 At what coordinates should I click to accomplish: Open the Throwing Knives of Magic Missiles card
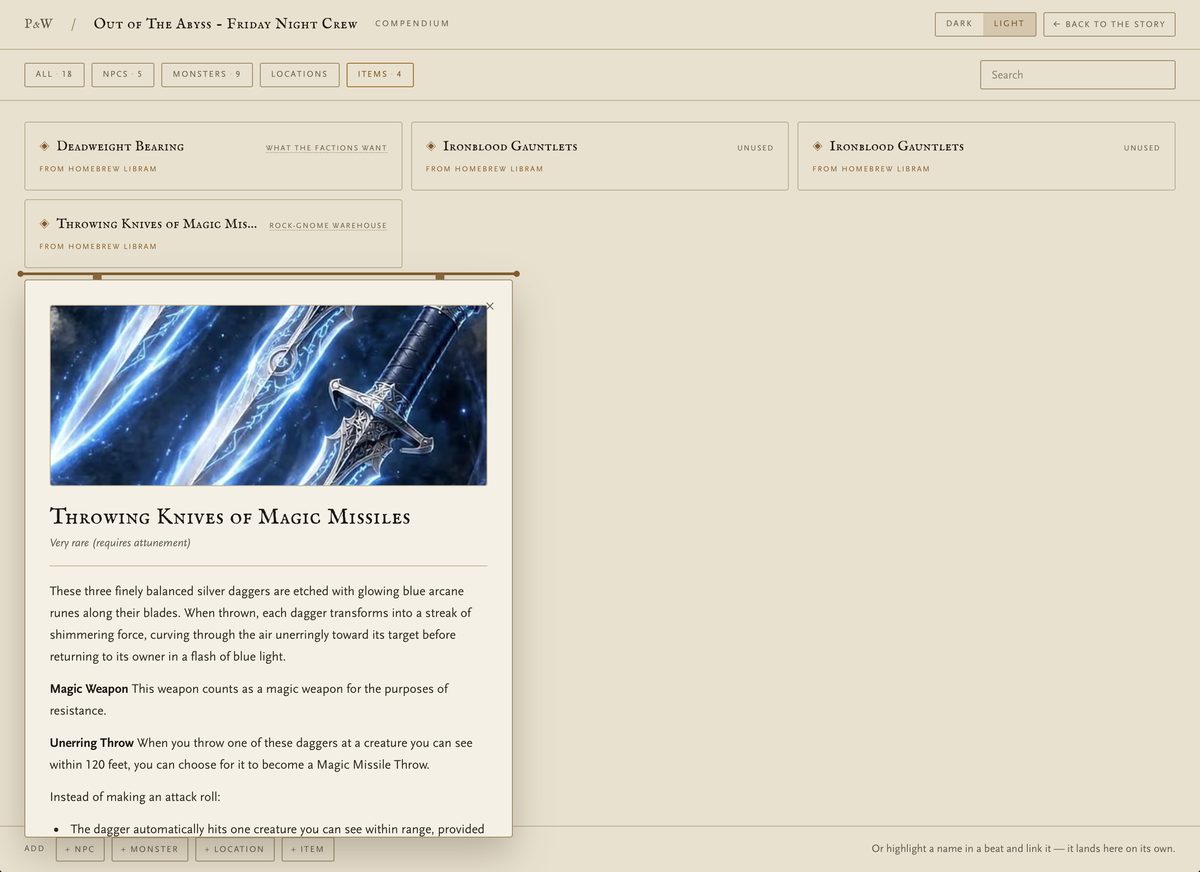213,234
